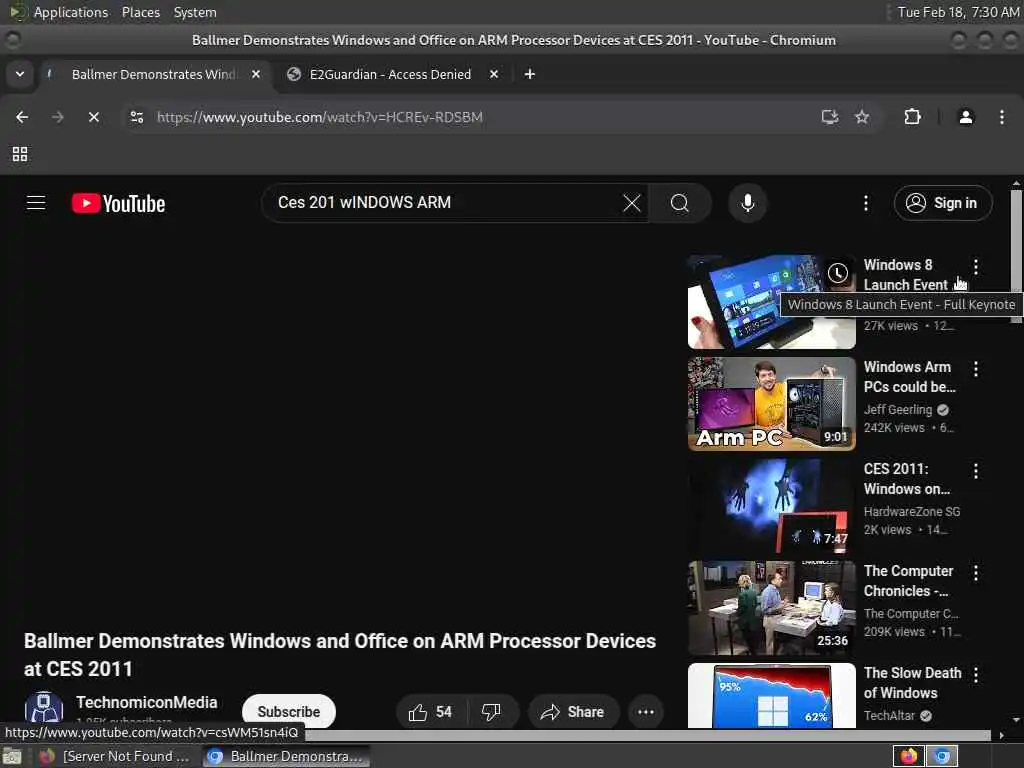1024x768 pixels.
Task: Open the Applications menu
Action: pos(71,12)
